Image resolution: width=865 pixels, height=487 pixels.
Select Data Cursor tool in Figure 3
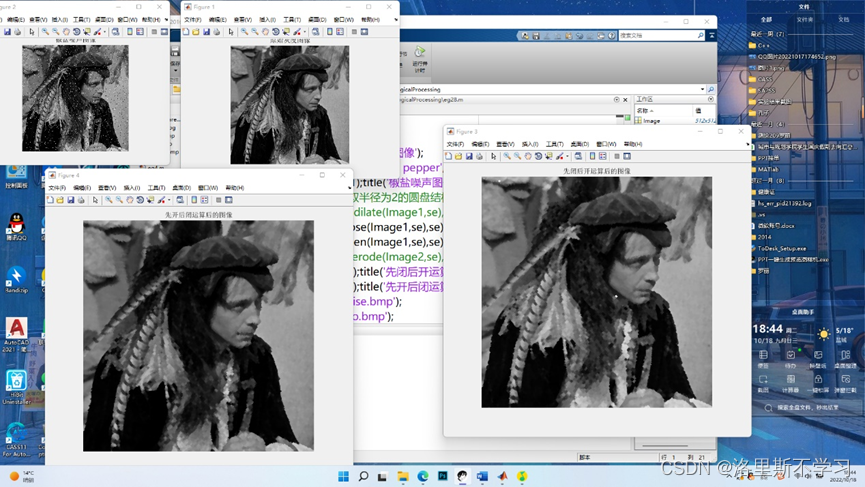pyautogui.click(x=549, y=156)
